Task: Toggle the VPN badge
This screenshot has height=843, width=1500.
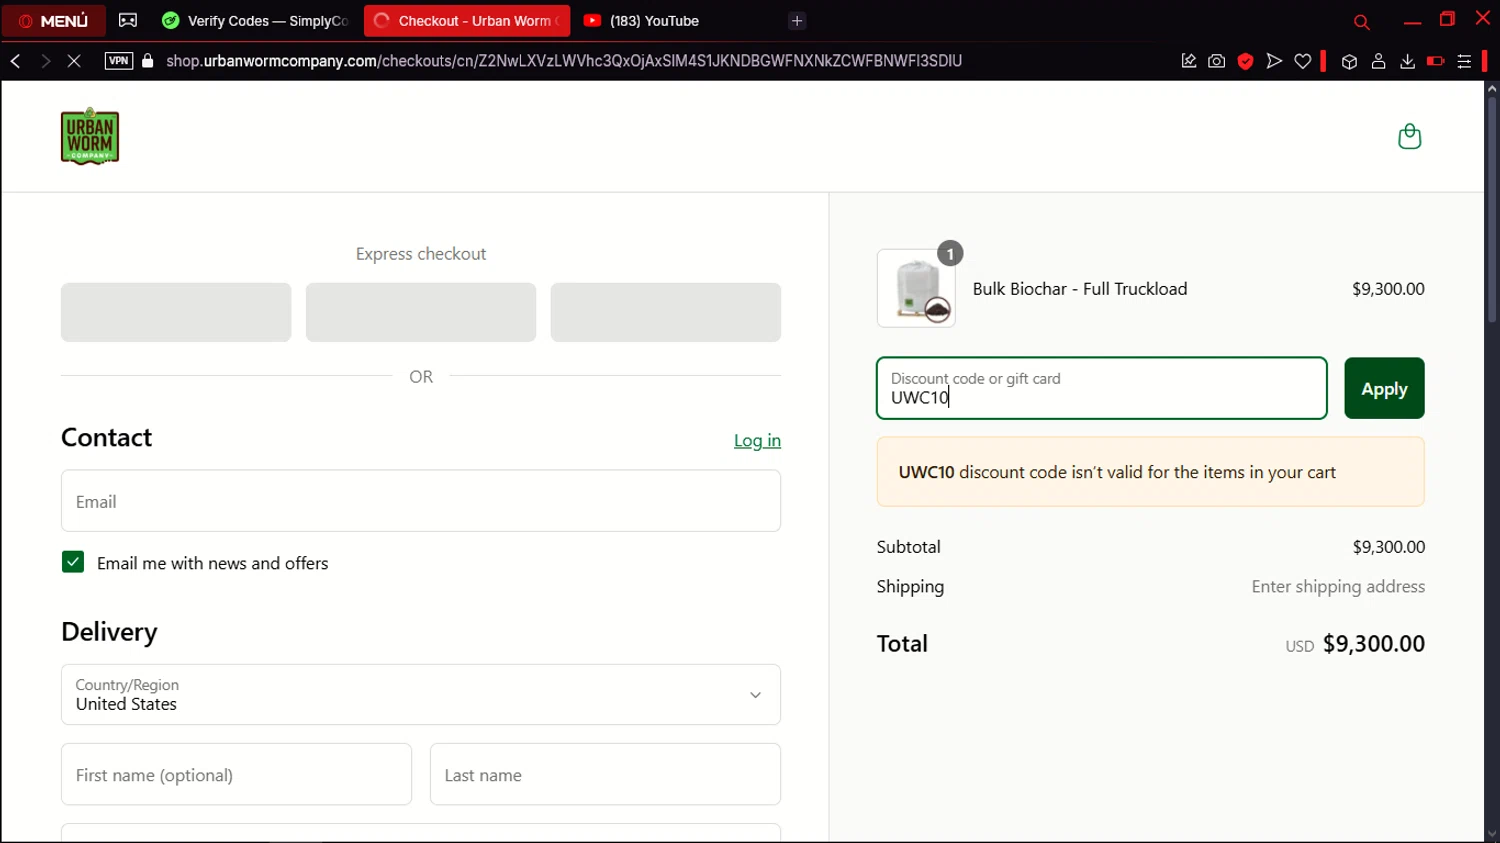Action: (118, 61)
